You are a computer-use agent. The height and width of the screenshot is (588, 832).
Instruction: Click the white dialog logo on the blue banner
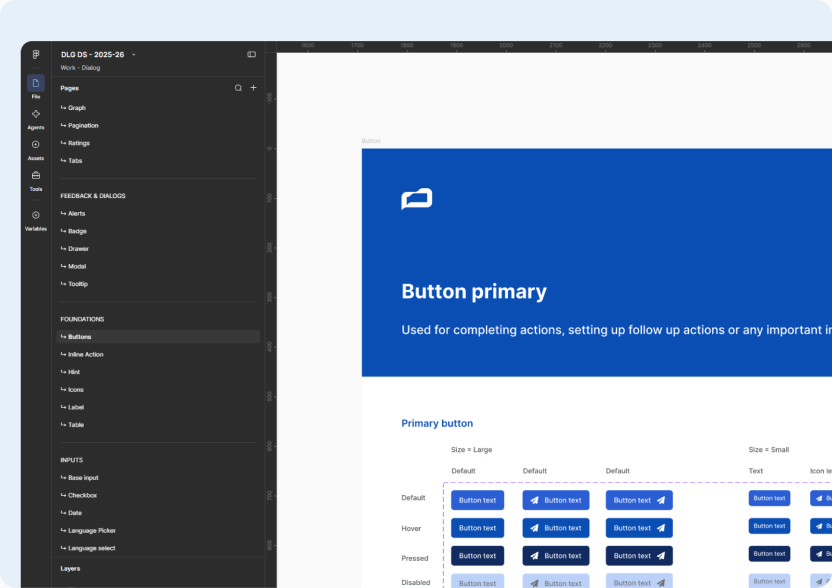(x=417, y=199)
